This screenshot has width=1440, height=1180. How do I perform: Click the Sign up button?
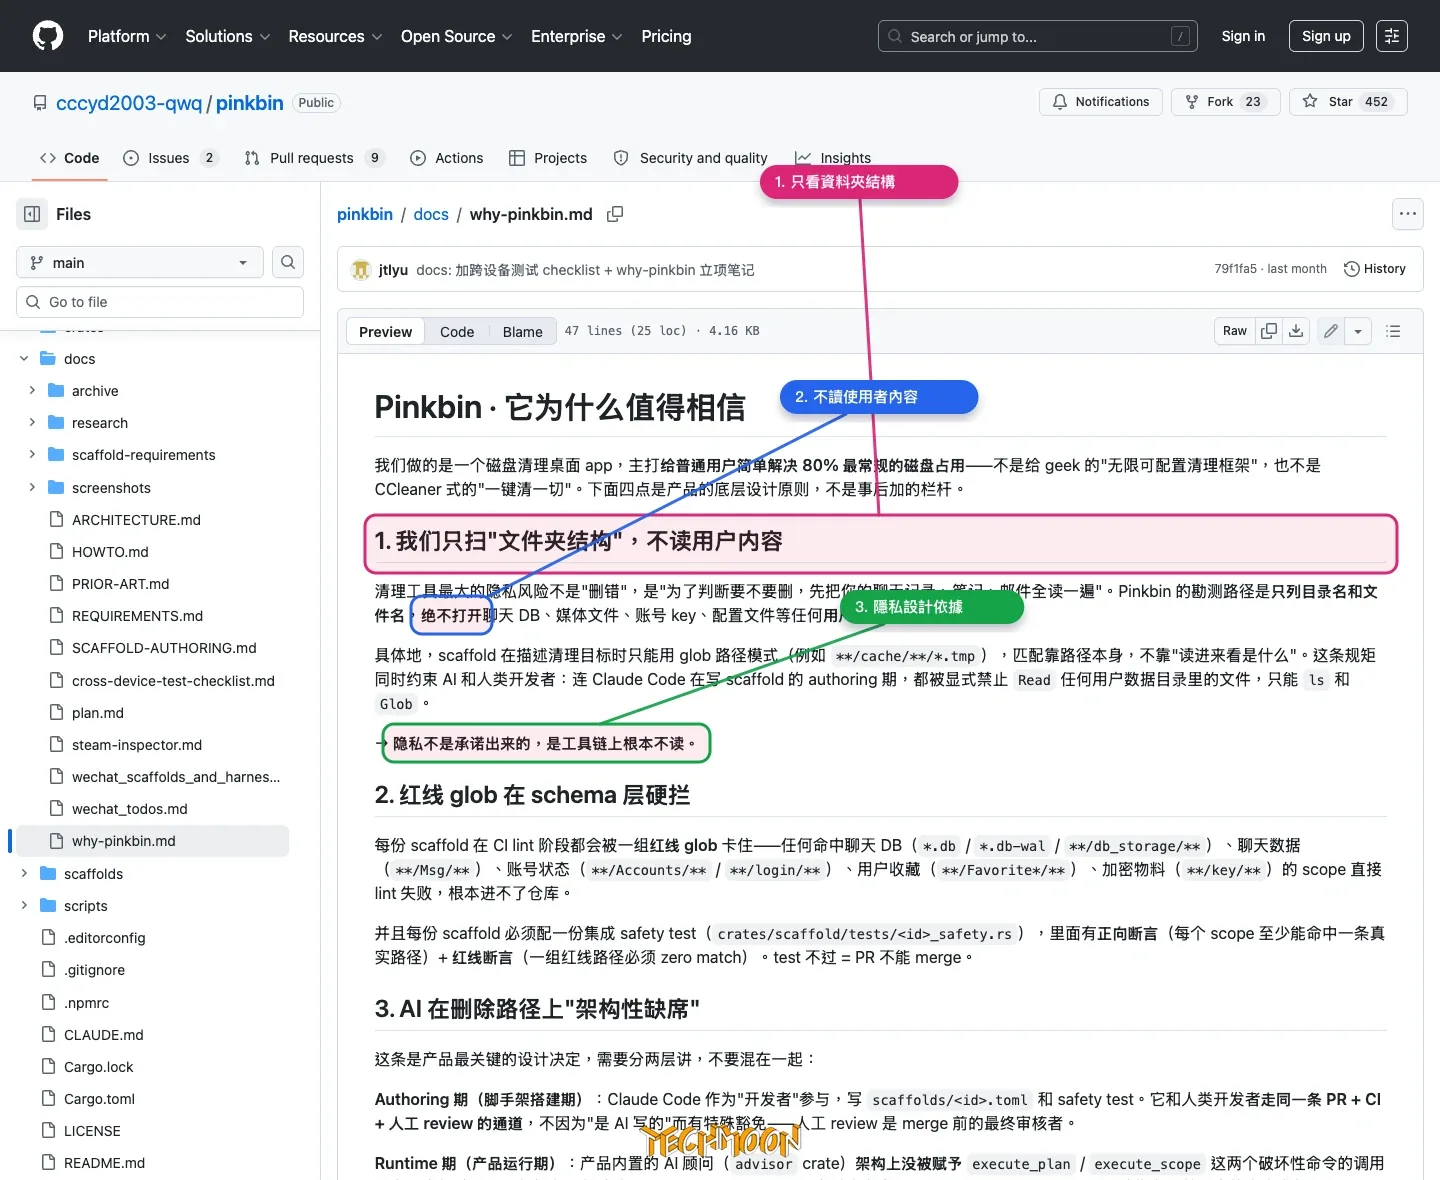(1326, 36)
